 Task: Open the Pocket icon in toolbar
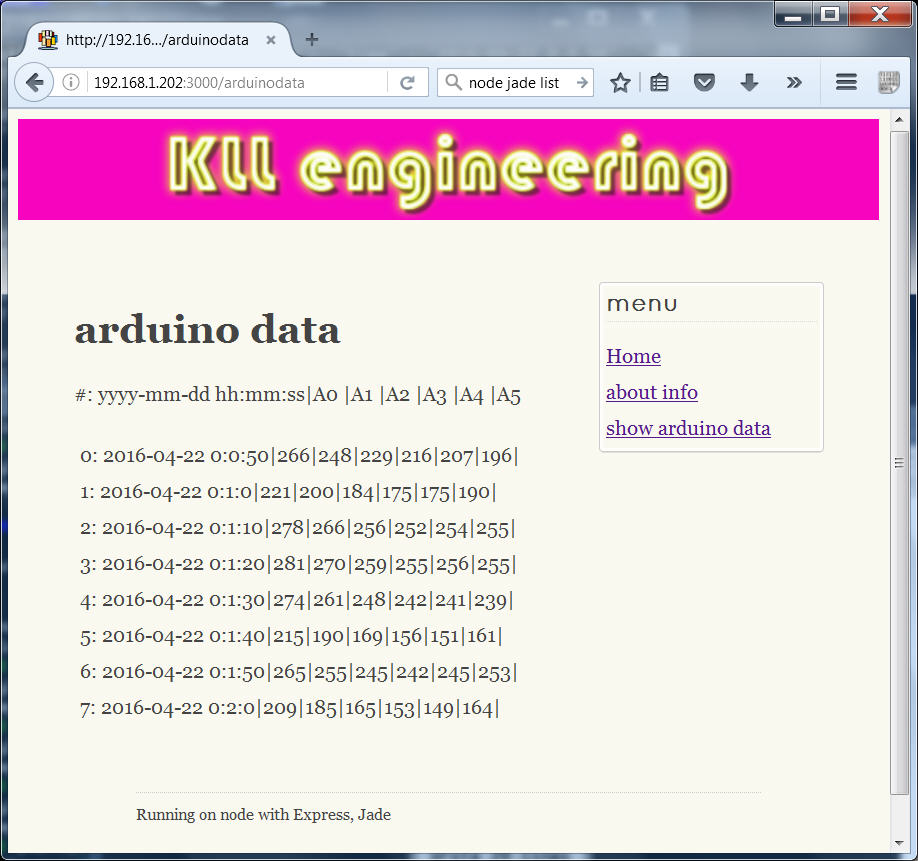pos(704,83)
